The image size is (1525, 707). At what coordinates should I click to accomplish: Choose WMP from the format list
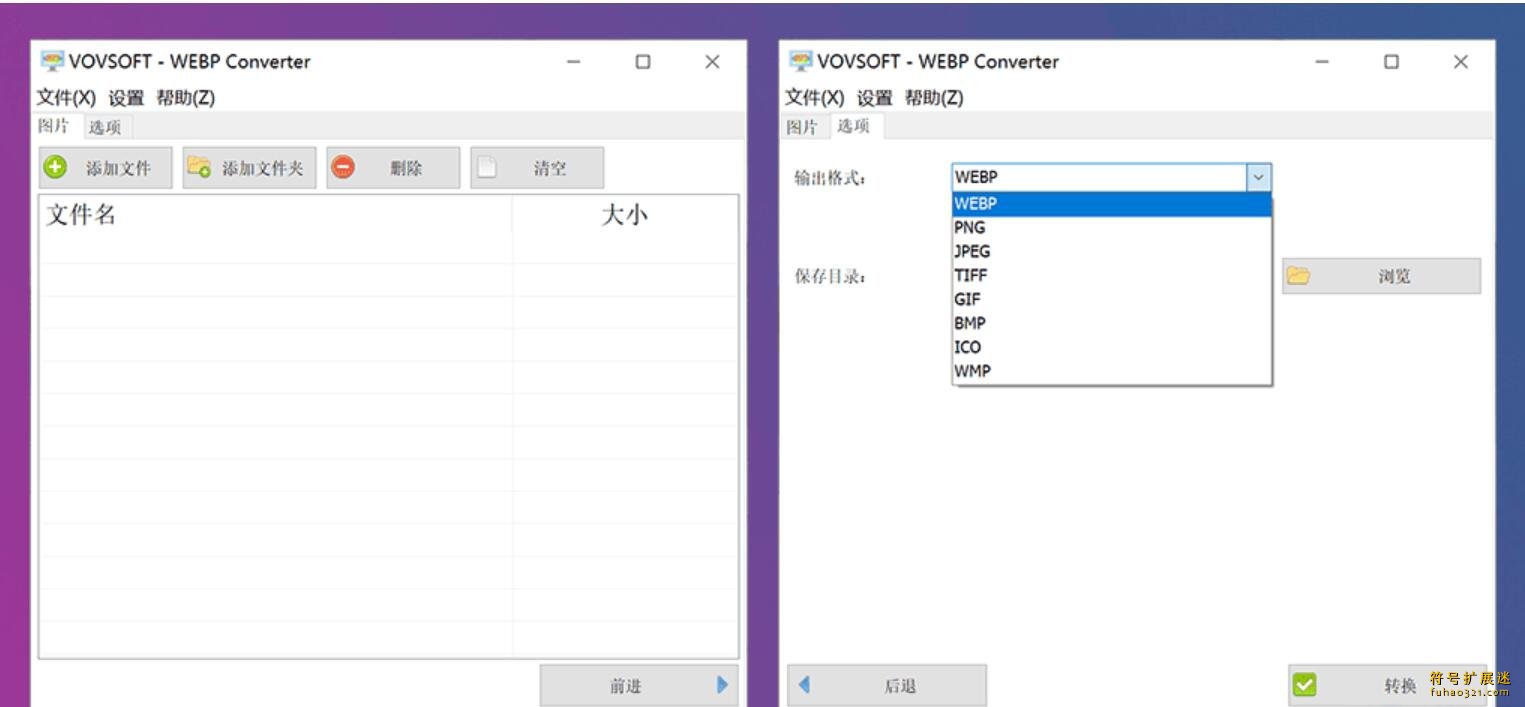click(1111, 371)
